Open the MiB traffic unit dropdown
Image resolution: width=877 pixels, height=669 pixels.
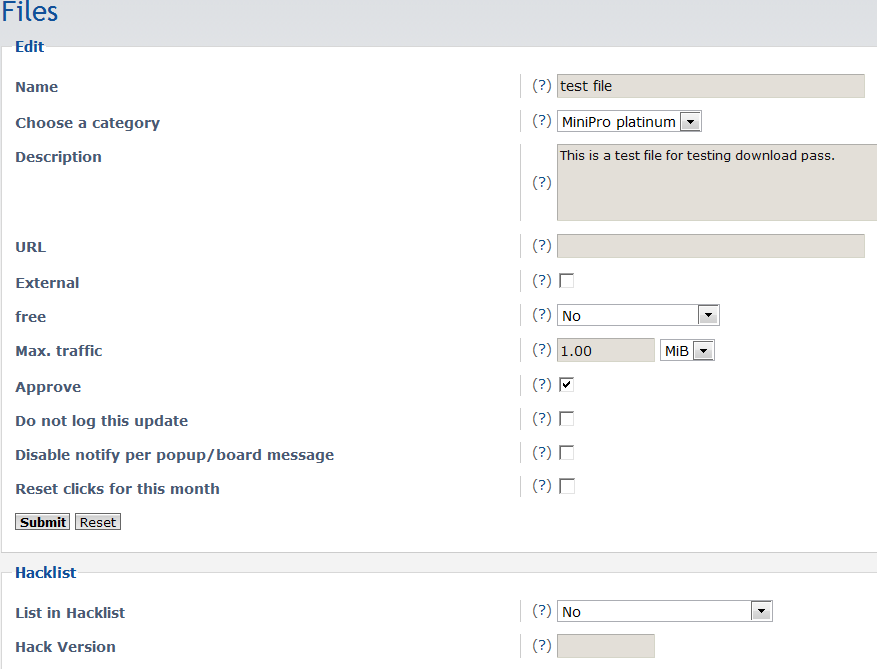point(687,351)
